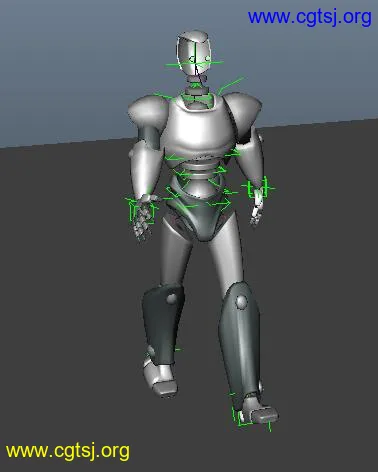Select the green wrist control on right side hand
This screenshot has height=472, width=378.
click(258, 188)
